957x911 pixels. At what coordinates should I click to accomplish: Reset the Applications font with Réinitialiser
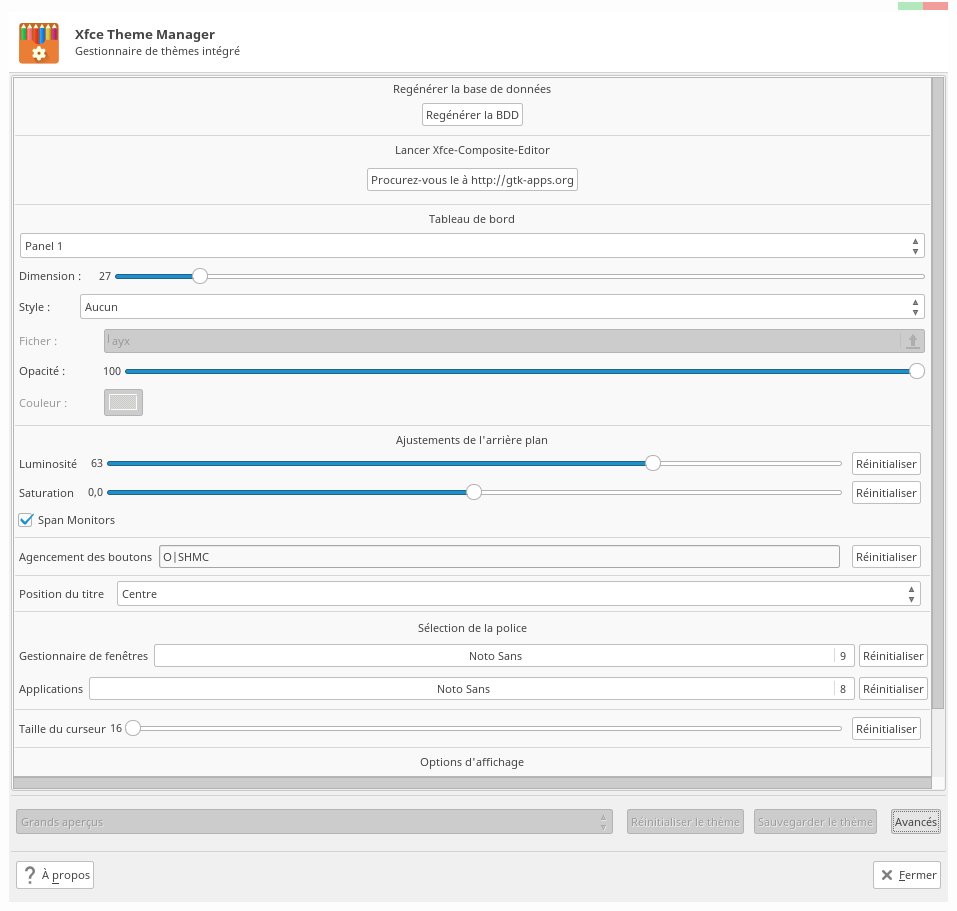tap(893, 688)
